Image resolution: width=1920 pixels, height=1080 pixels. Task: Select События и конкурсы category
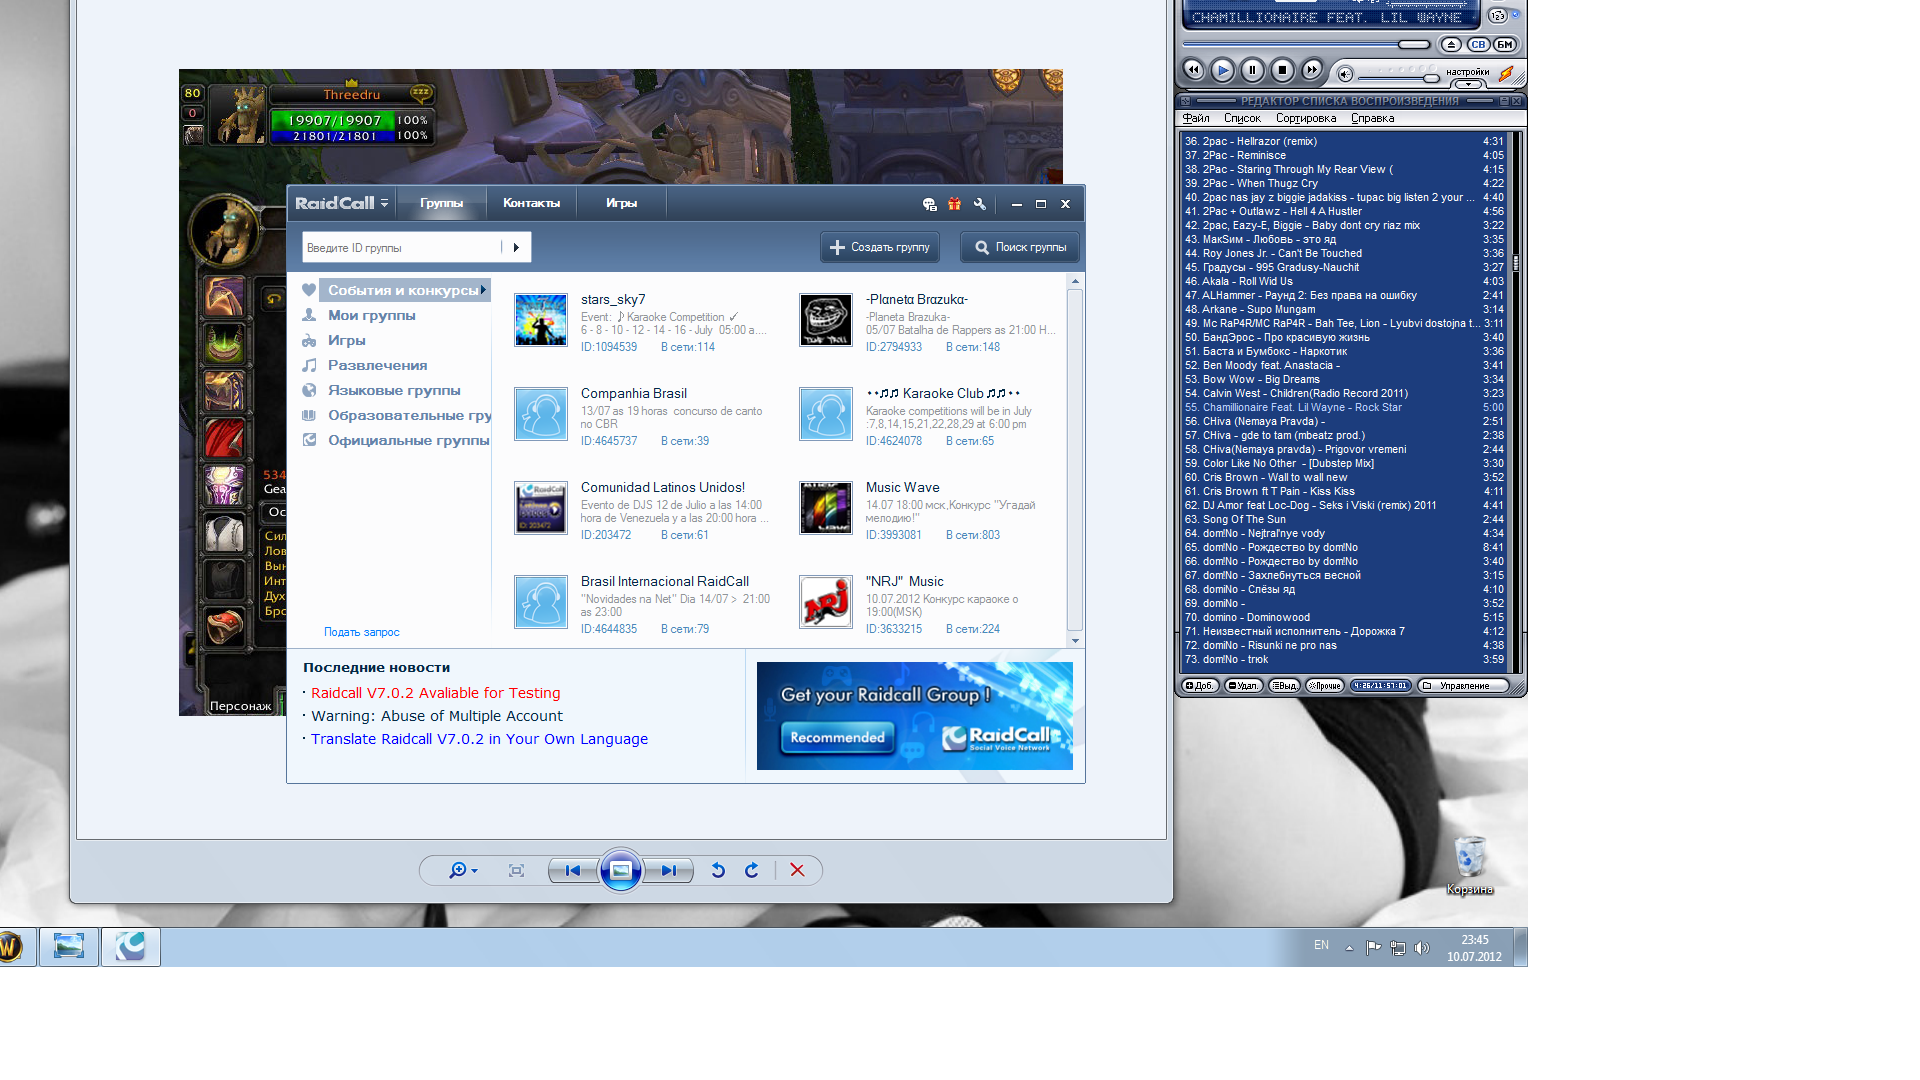click(403, 290)
